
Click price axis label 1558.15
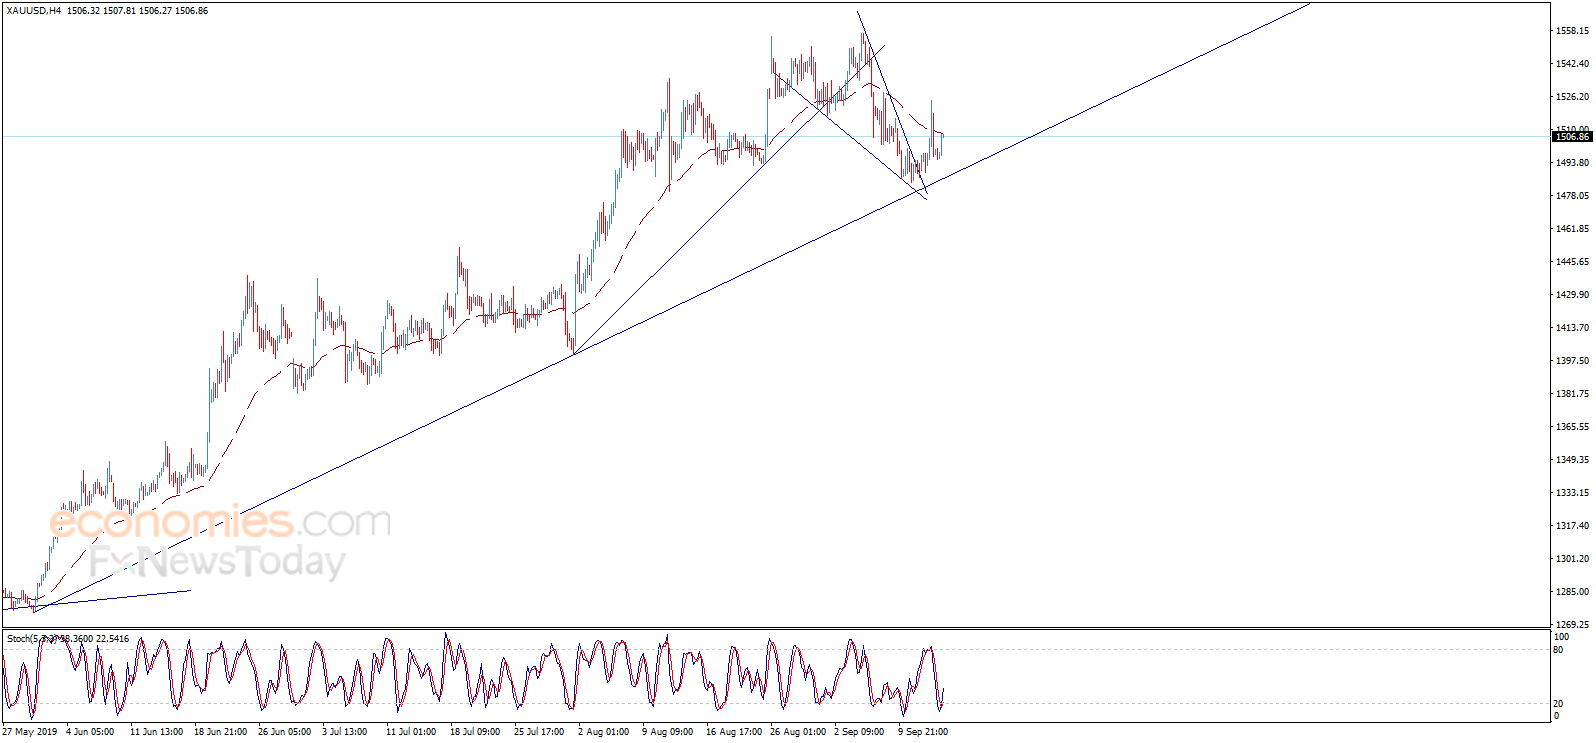click(1572, 31)
